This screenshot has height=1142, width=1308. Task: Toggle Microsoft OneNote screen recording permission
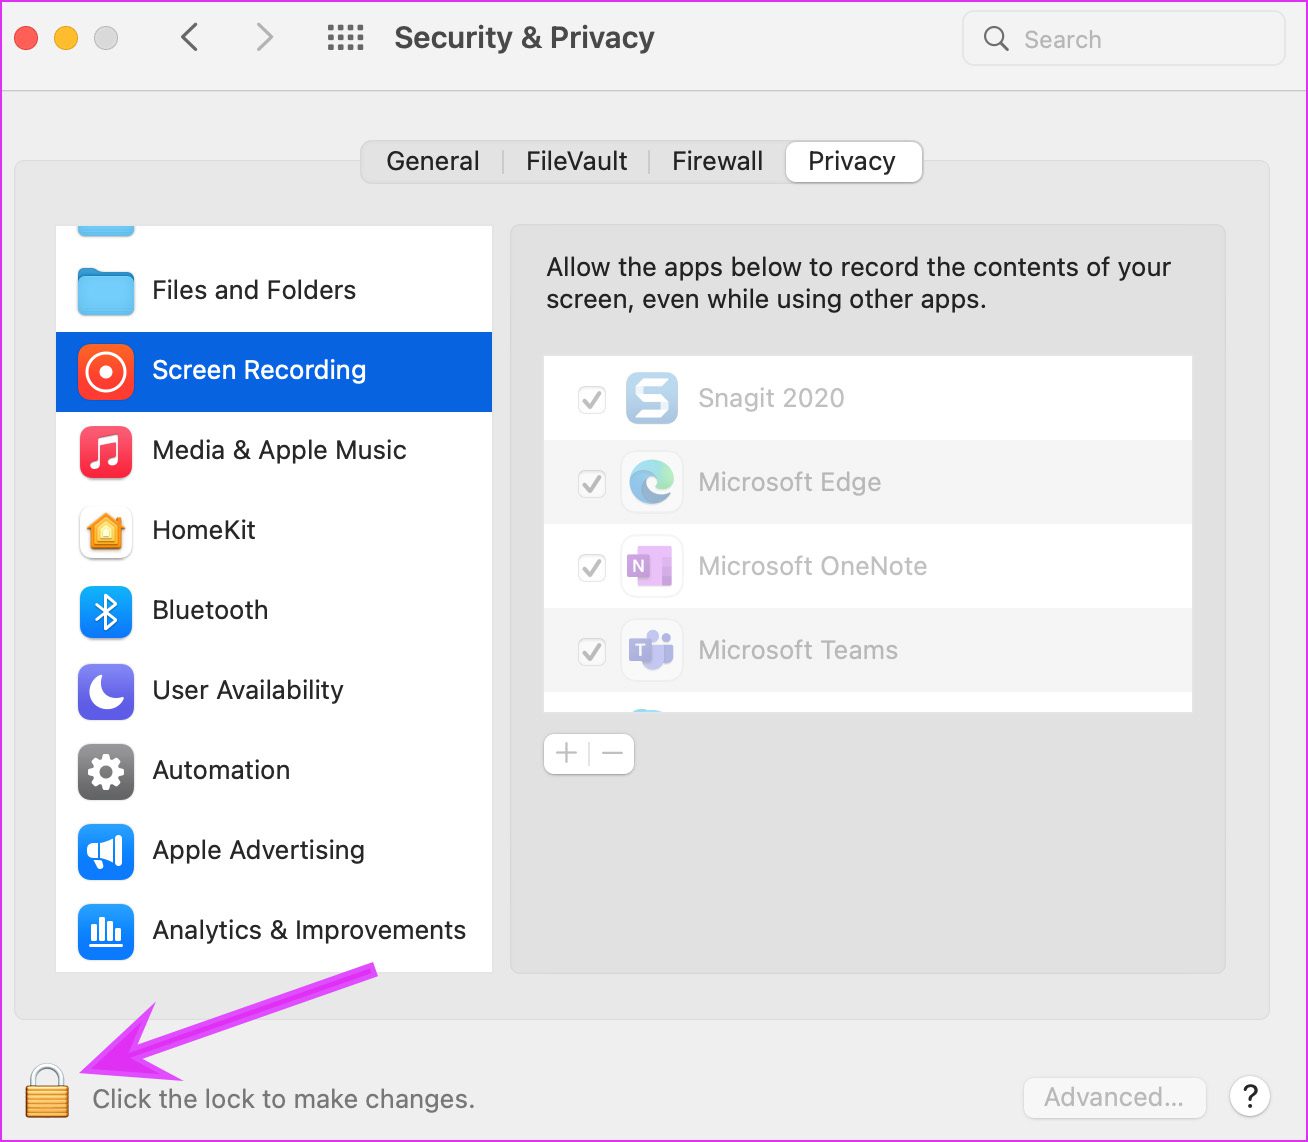[591, 567]
